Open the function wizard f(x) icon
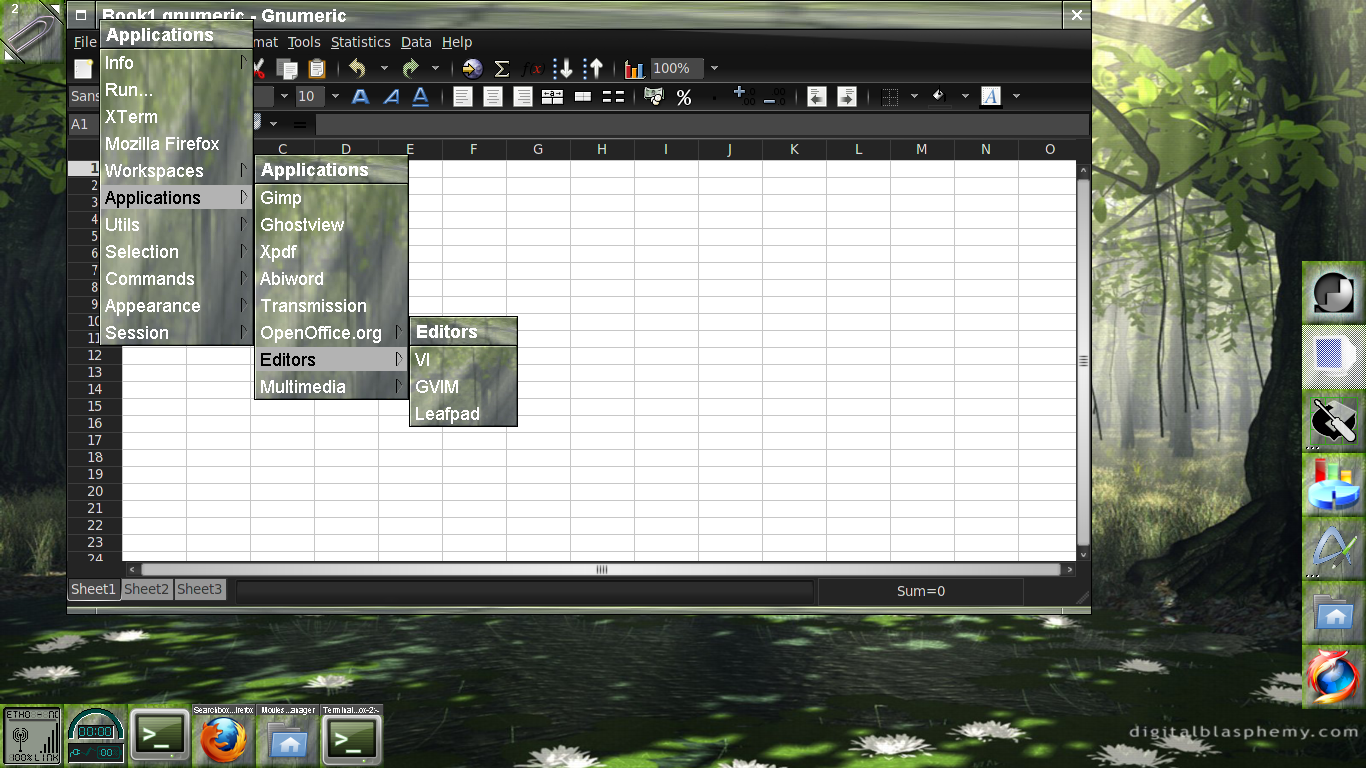 (x=532, y=69)
